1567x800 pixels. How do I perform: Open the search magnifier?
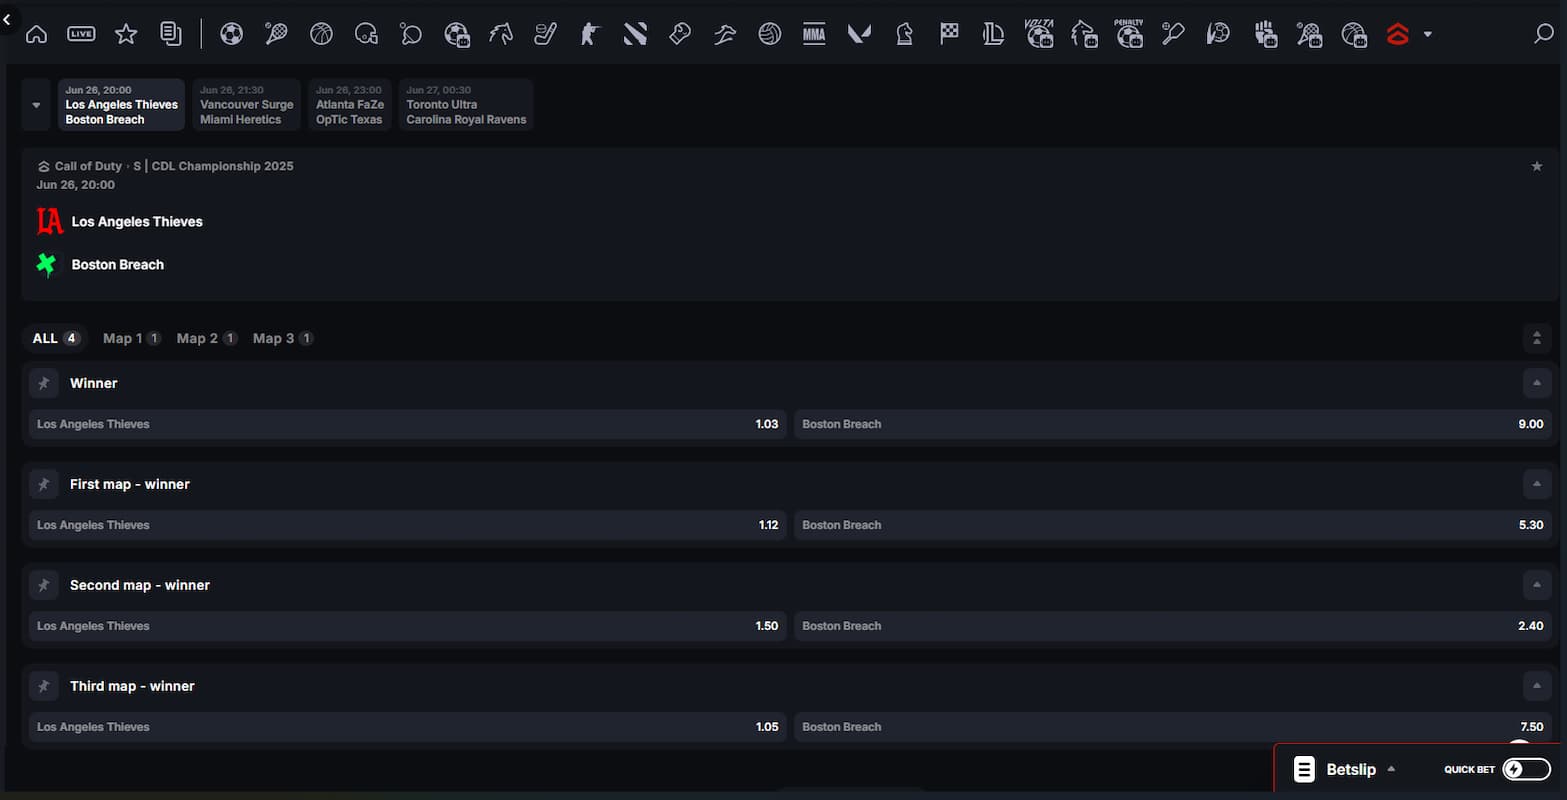1543,34
